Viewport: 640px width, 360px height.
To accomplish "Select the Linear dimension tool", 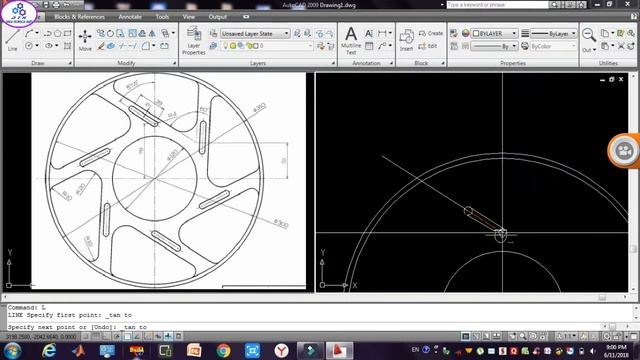I will [382, 33].
